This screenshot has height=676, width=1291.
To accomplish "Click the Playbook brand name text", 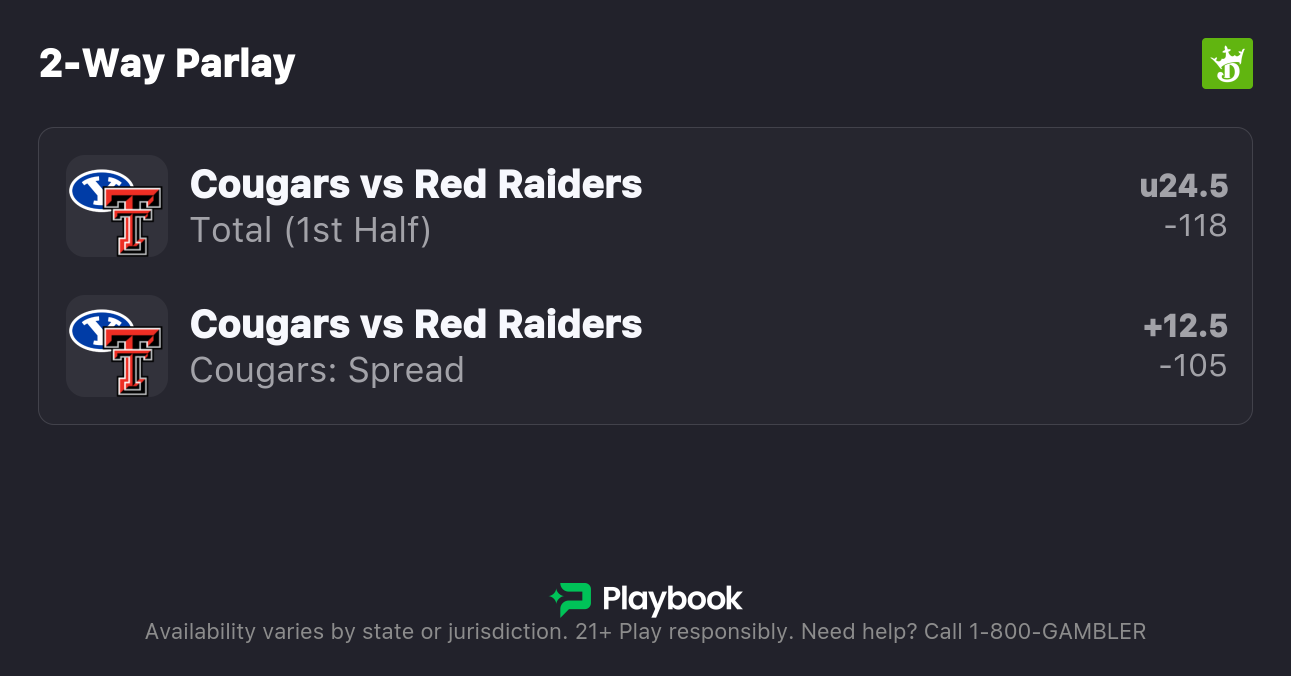I will [x=672, y=599].
